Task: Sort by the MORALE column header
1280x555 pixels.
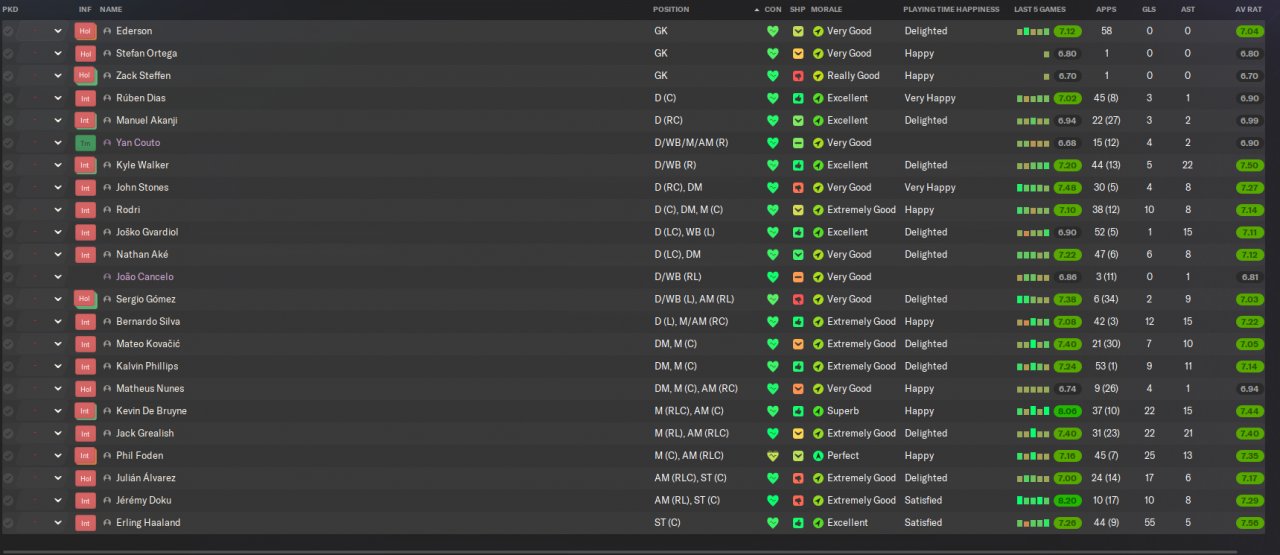Action: (826, 9)
